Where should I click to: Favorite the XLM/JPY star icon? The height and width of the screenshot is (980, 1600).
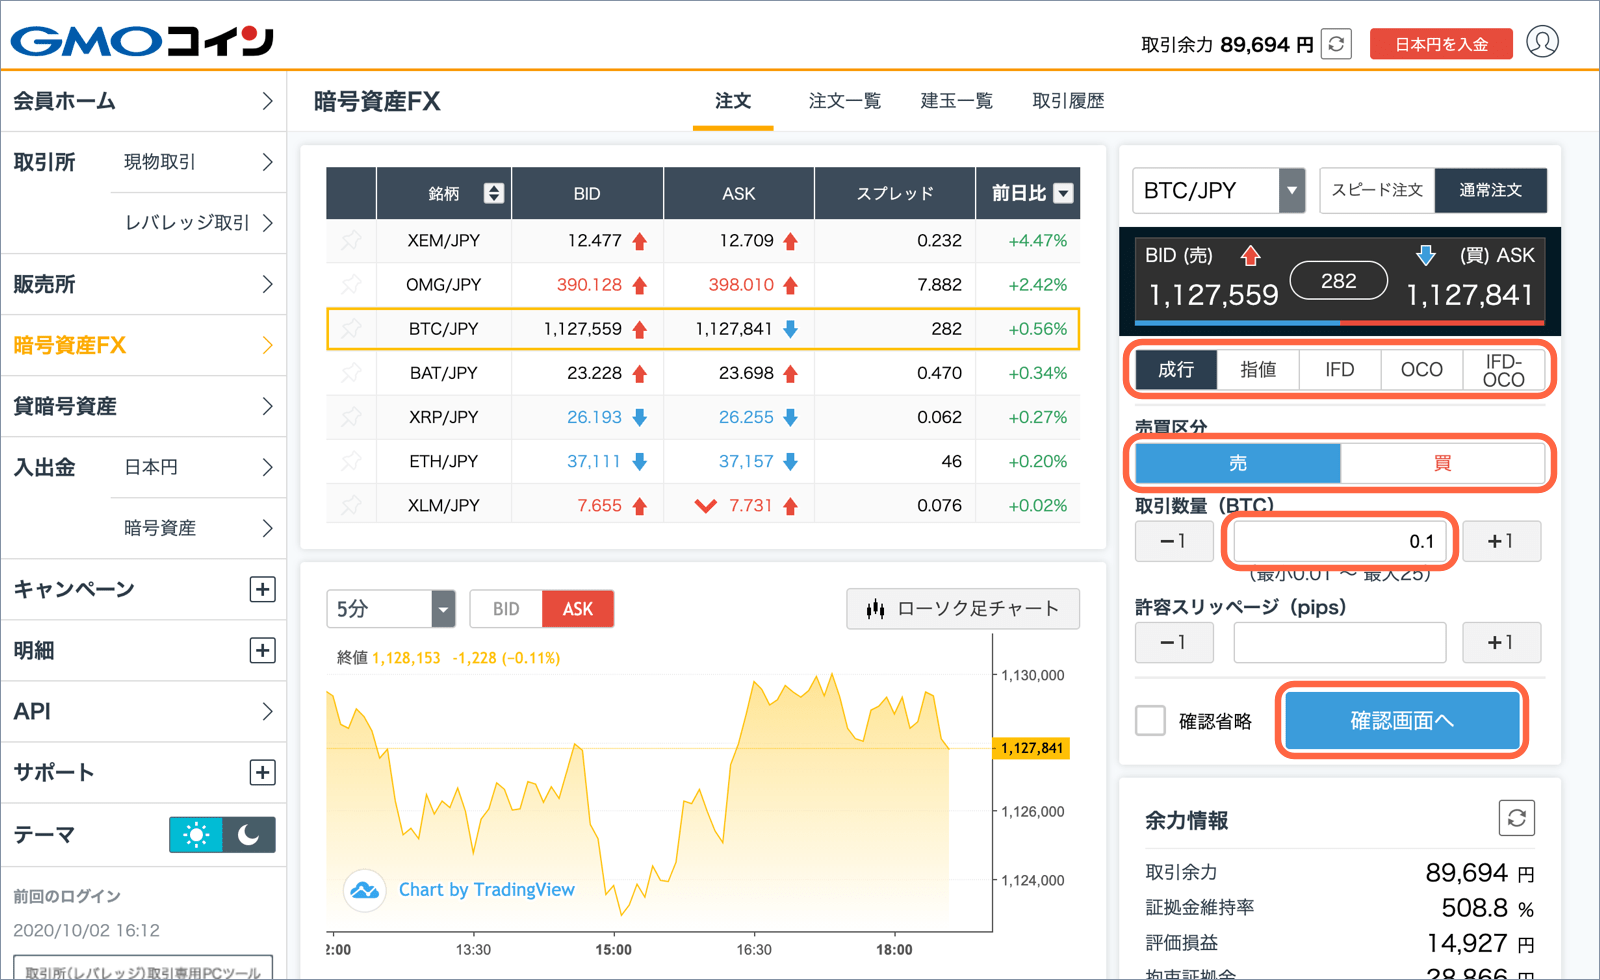pos(351,505)
